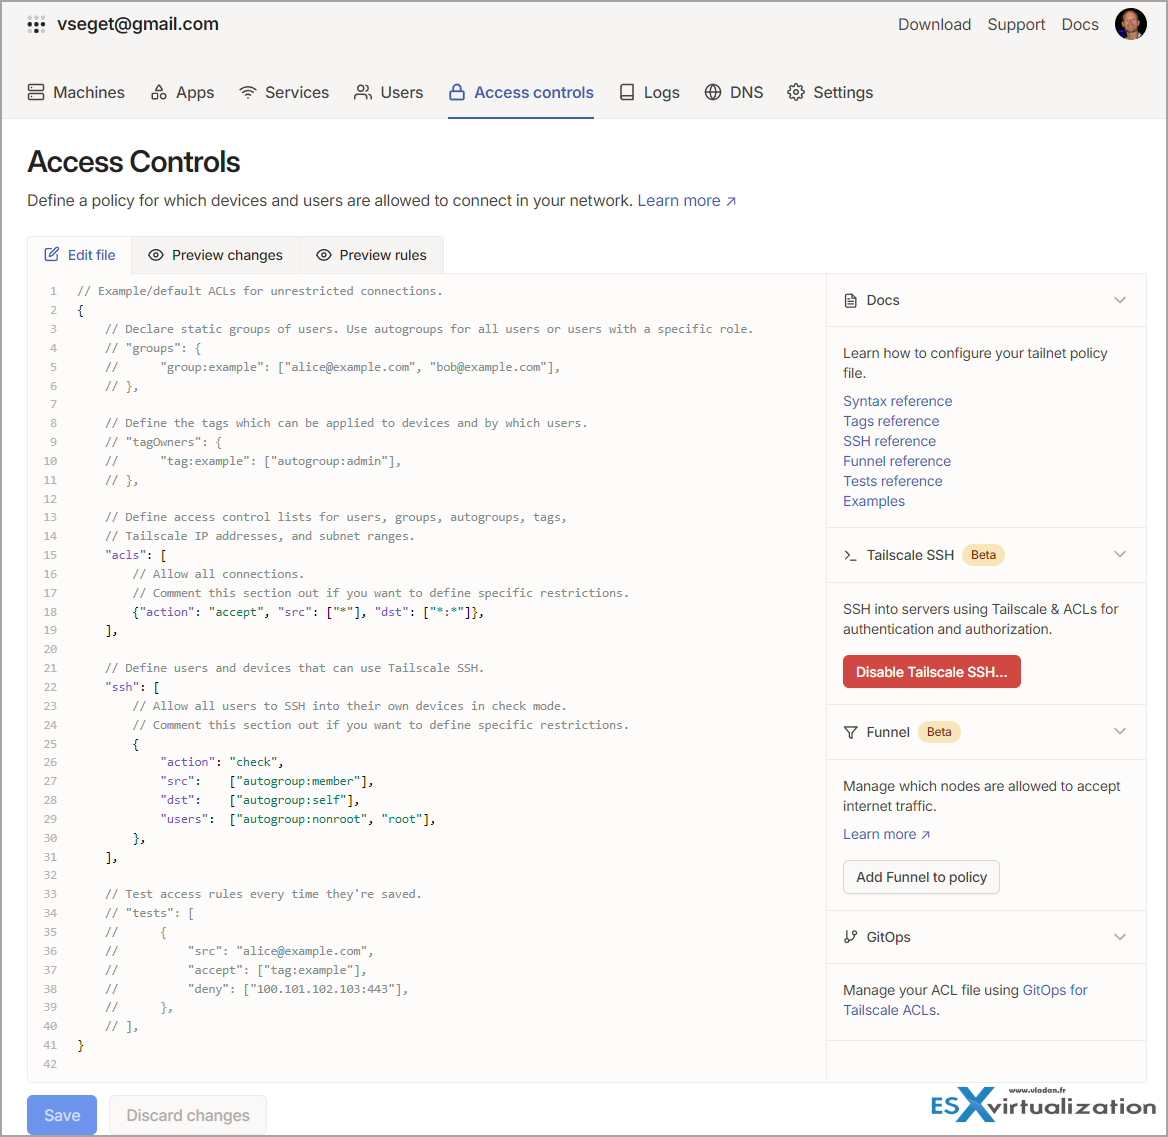
Task: Navigate to the Users page
Action: [x=388, y=92]
